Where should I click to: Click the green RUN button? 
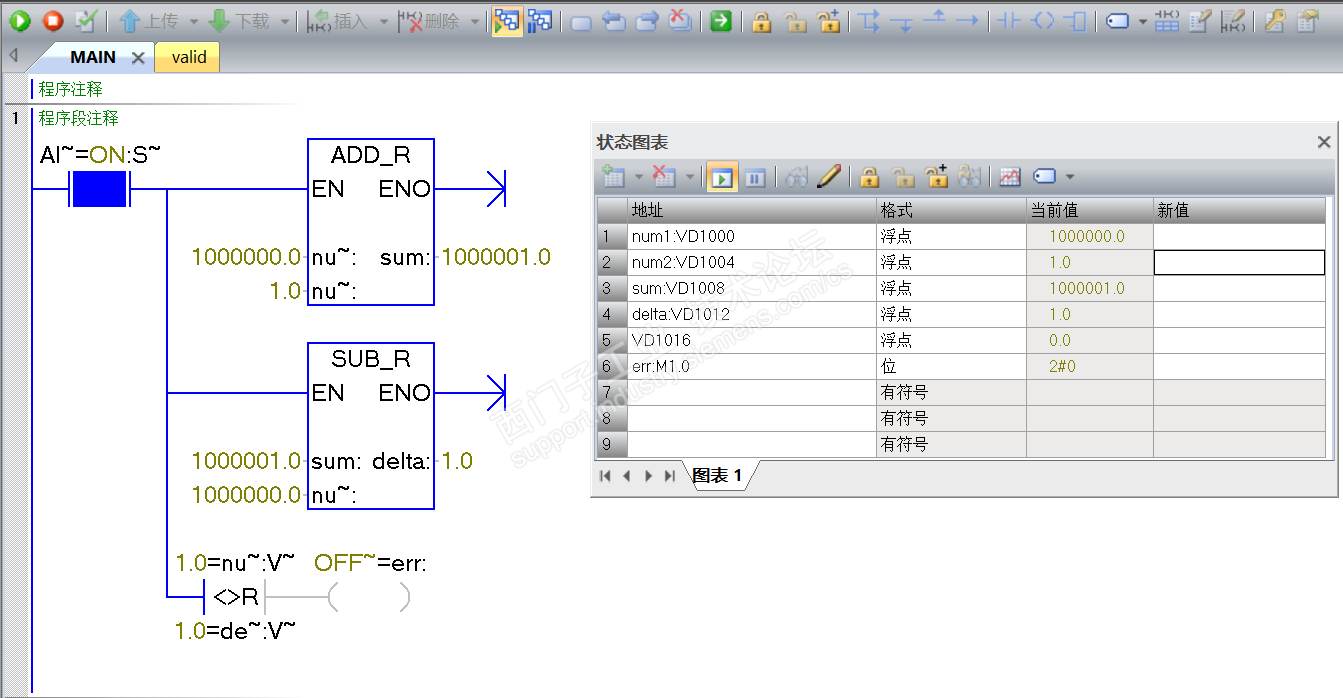point(20,21)
